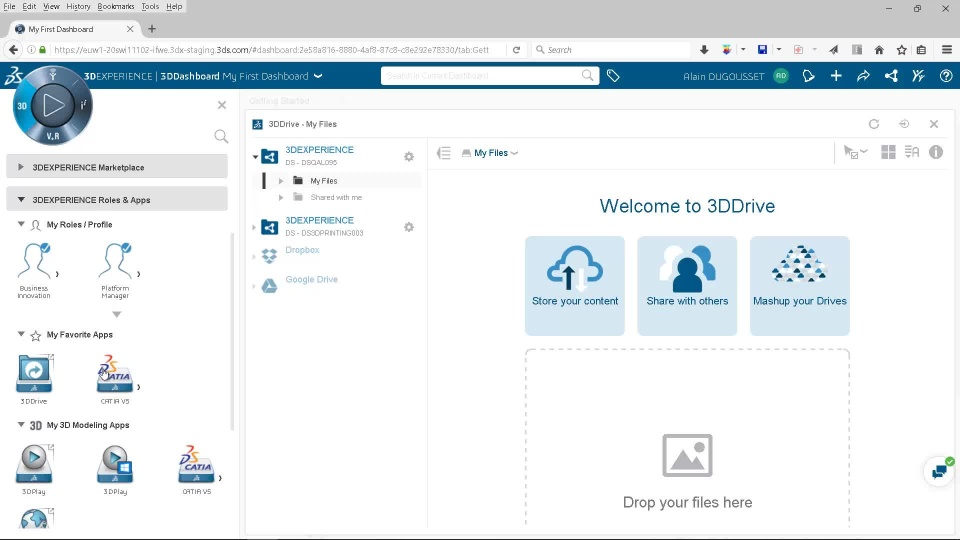Click the Share with others card

point(687,285)
